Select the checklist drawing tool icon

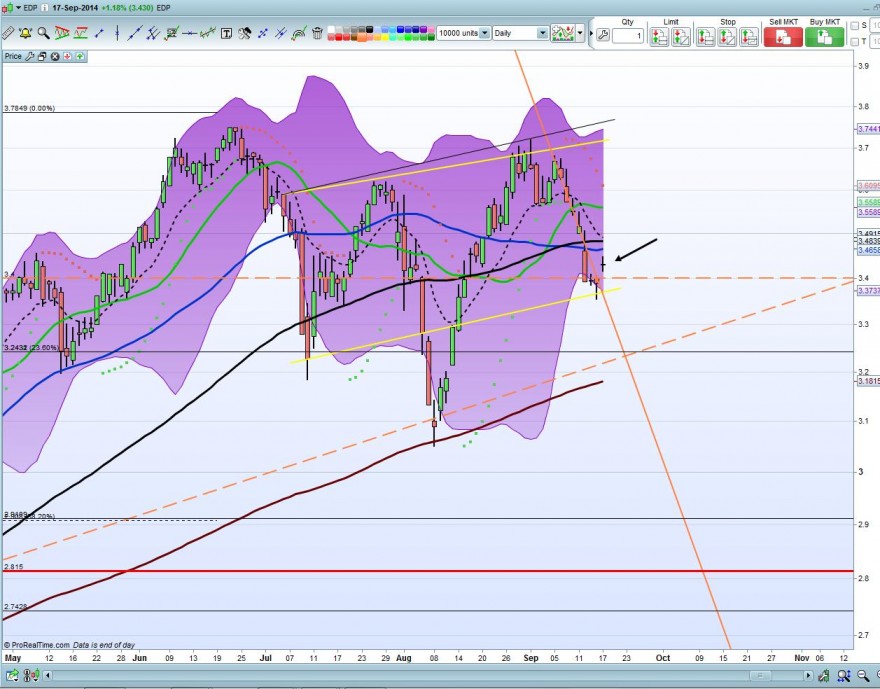pos(172,33)
